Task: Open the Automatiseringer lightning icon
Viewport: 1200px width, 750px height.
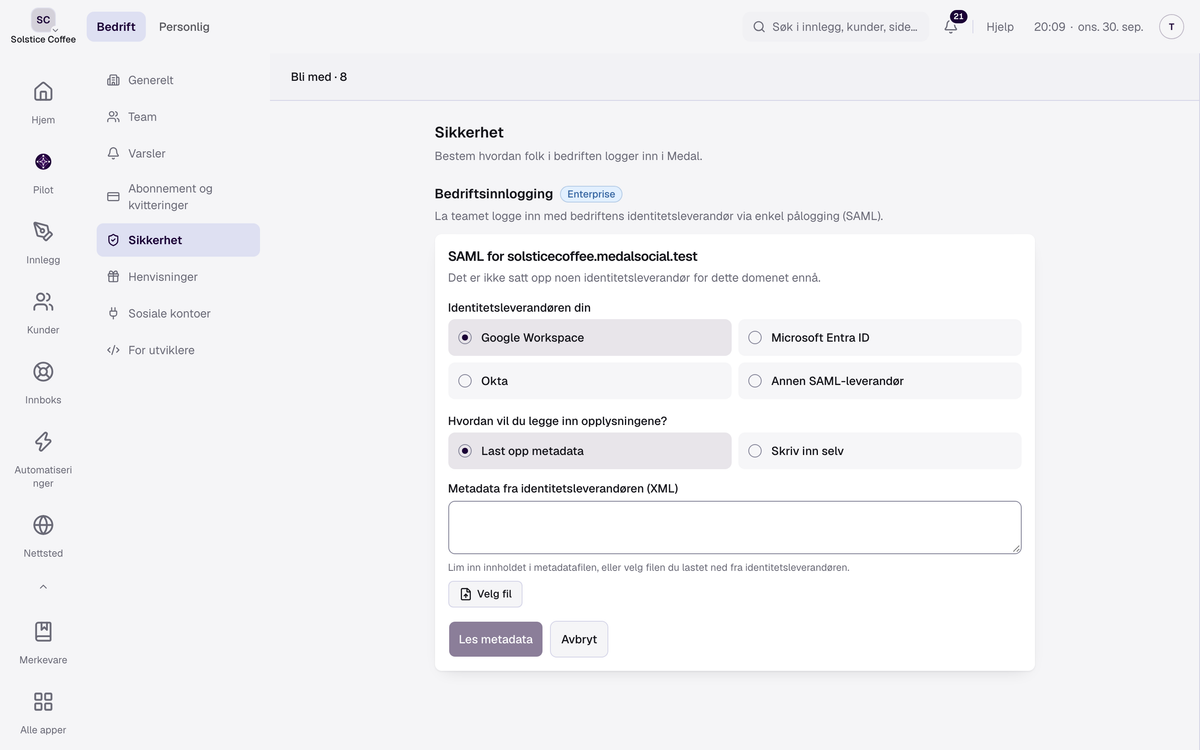Action: pos(43,442)
